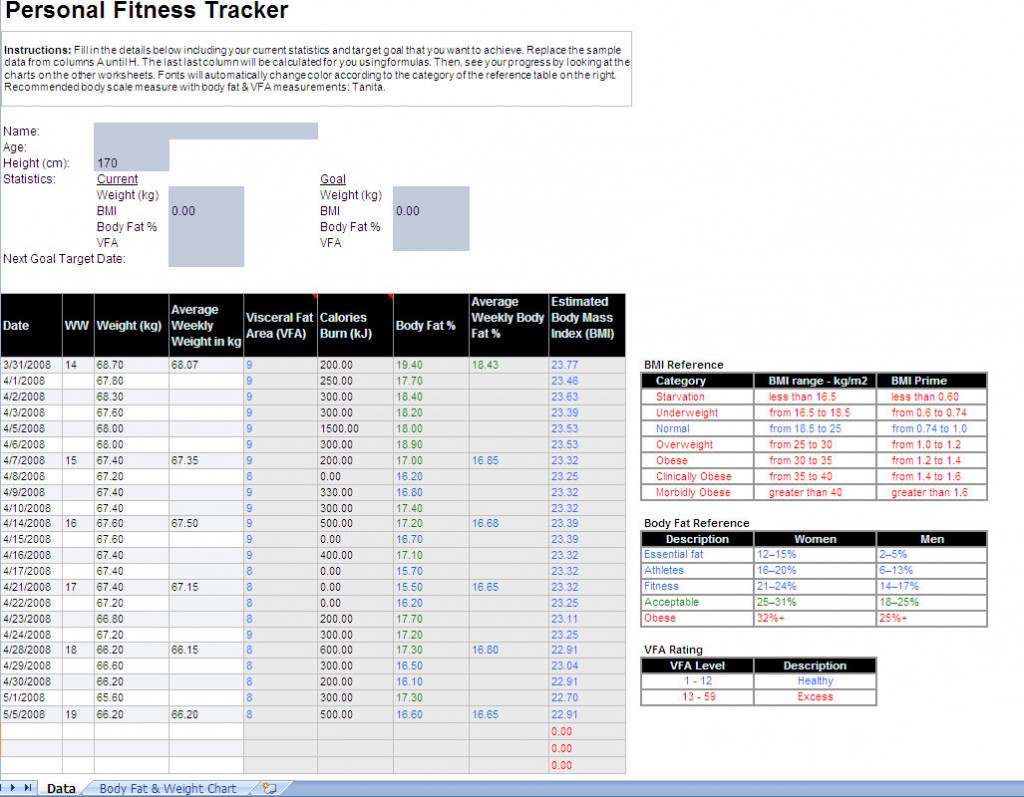Select the Current BMI cell showing 0.00
The height and width of the screenshot is (797, 1024).
click(x=206, y=210)
